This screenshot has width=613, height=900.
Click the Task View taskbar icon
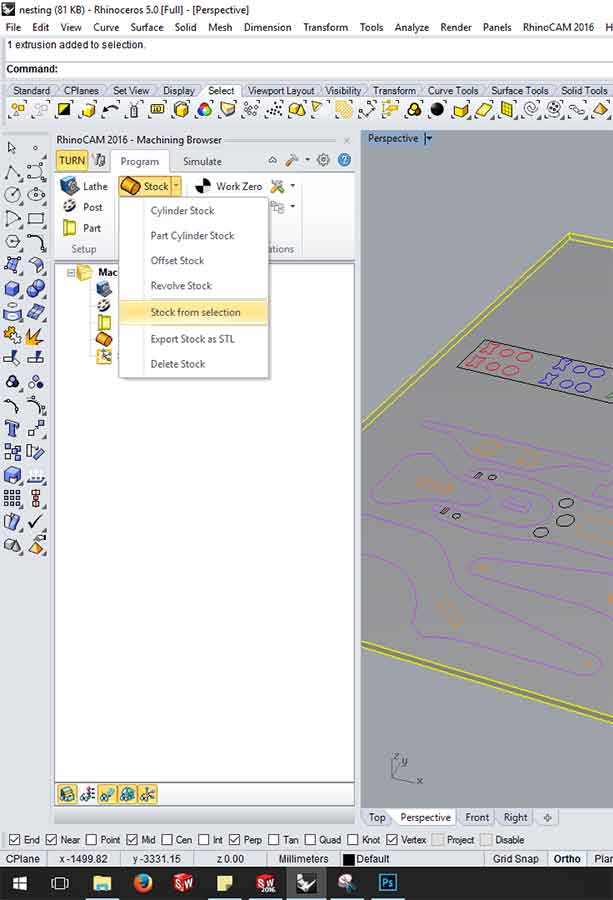(x=60, y=883)
